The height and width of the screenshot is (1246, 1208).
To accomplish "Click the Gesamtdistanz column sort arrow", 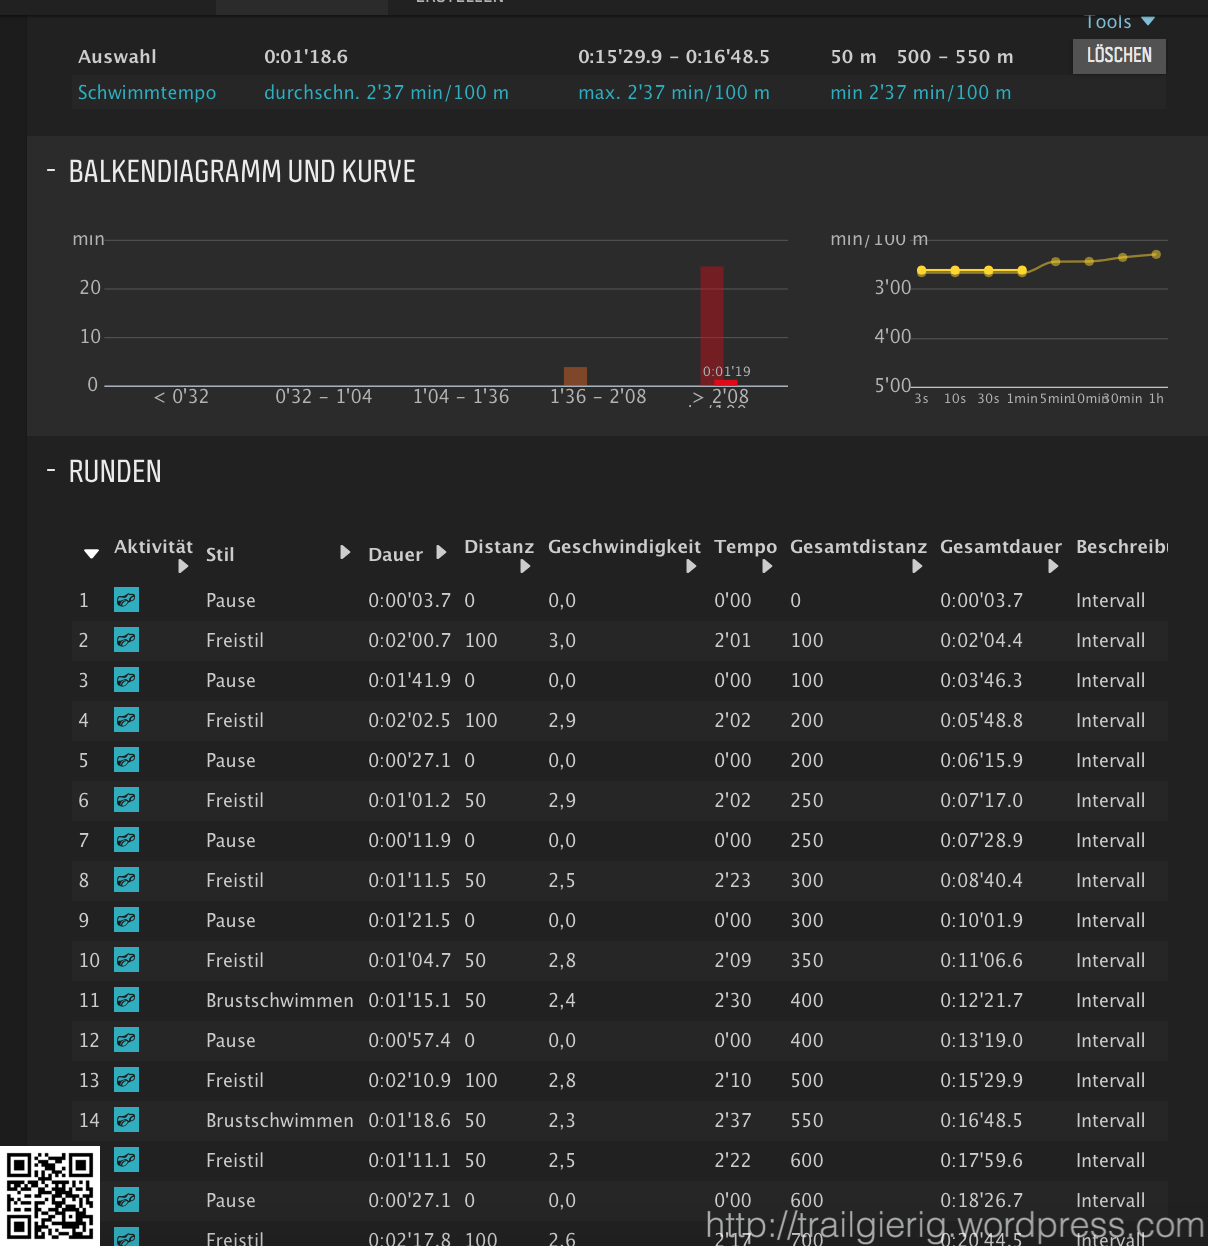I will click(917, 567).
